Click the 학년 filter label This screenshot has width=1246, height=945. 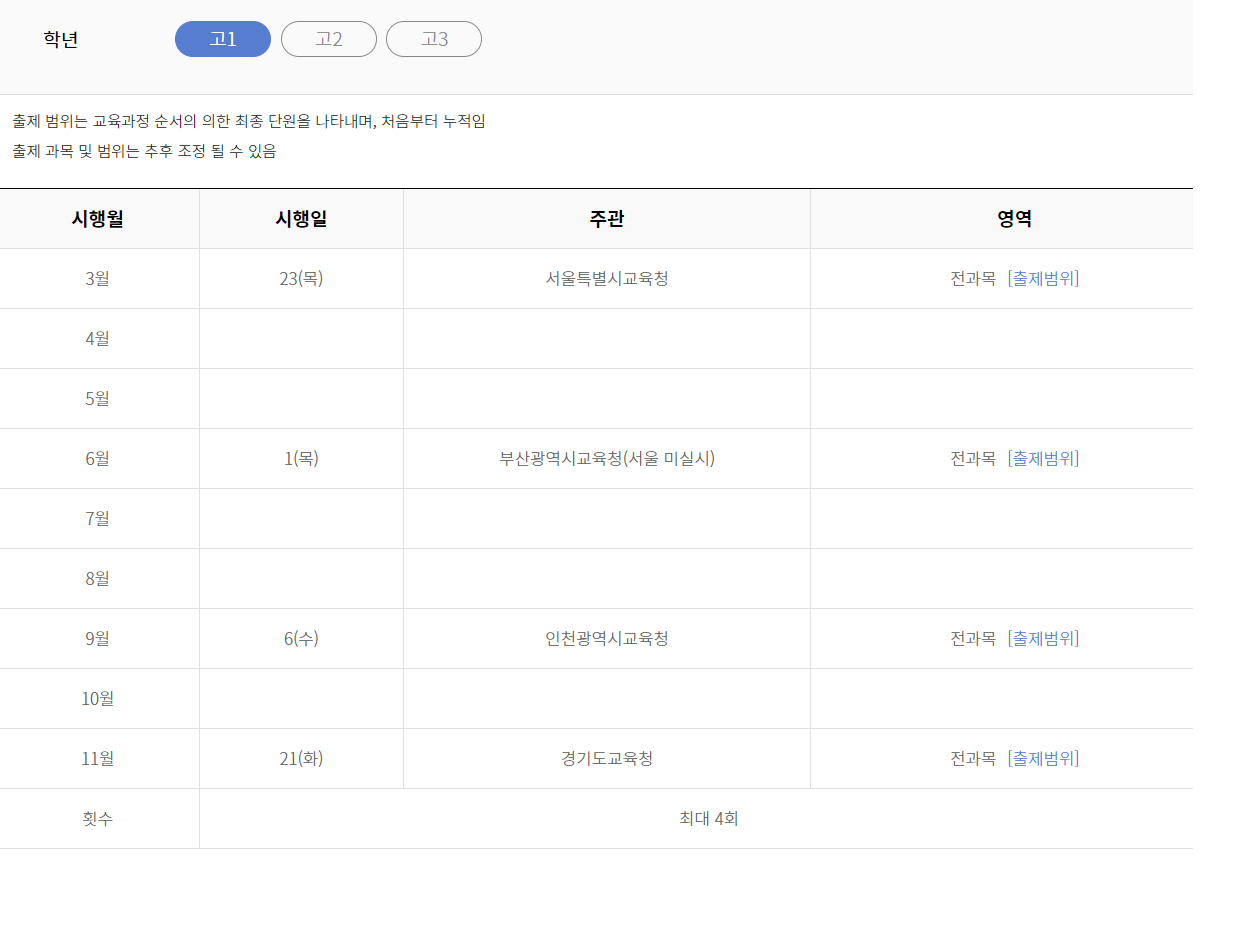point(61,40)
